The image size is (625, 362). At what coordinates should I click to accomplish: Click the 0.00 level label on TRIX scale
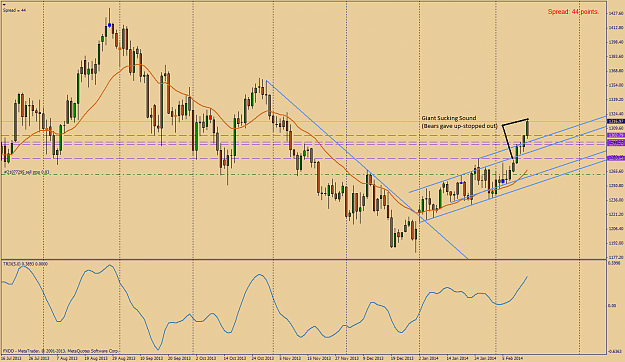point(612,306)
